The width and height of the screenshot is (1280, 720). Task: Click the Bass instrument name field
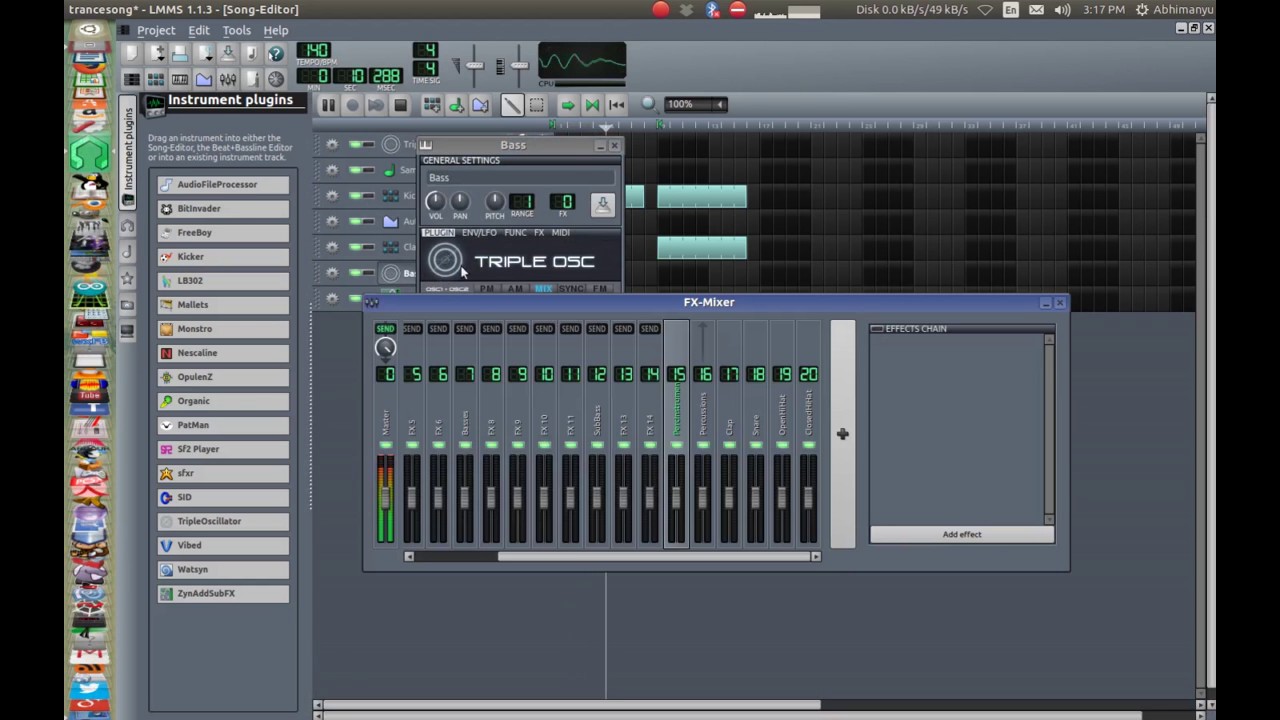coord(519,178)
